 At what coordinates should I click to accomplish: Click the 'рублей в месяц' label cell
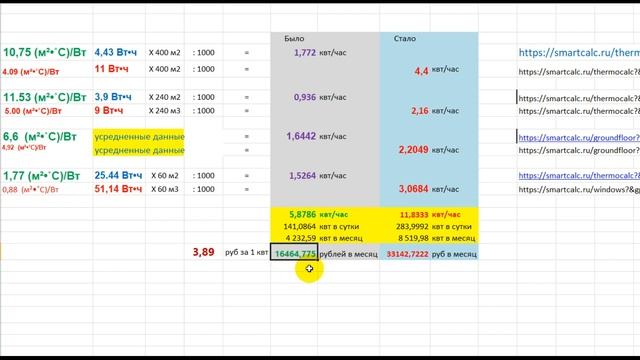point(348,254)
